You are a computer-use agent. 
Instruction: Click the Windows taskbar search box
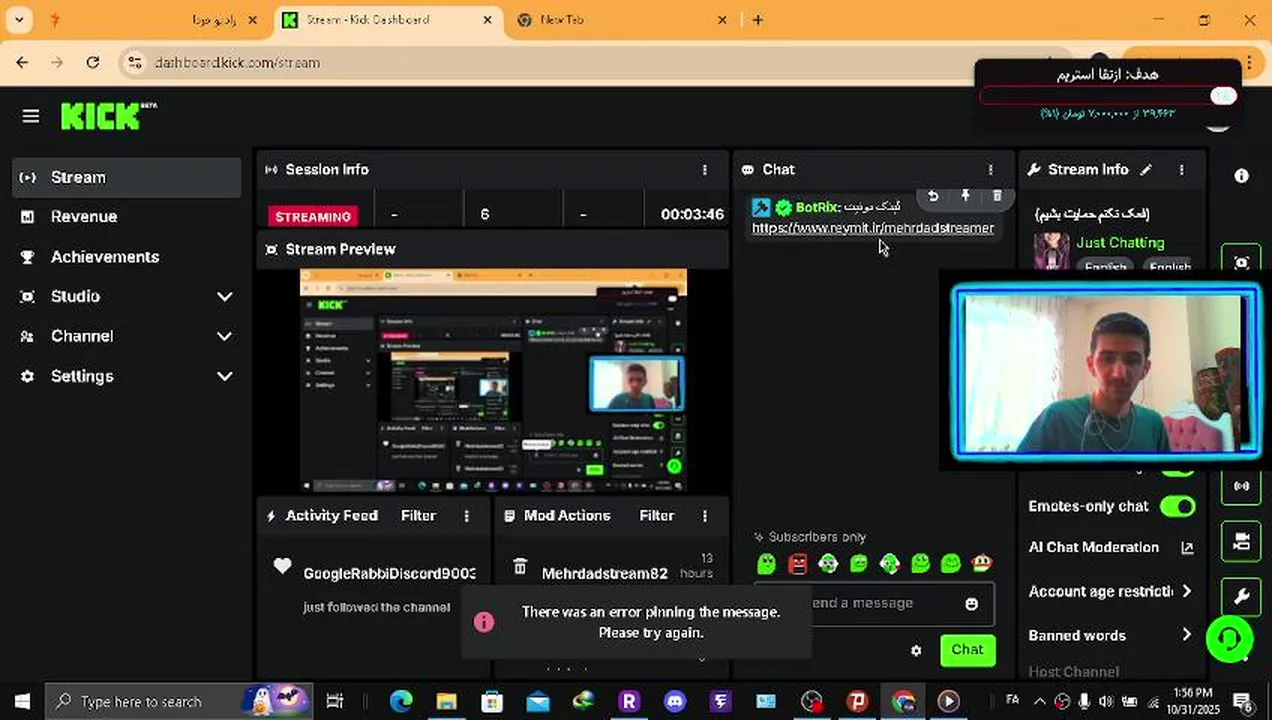coord(180,701)
